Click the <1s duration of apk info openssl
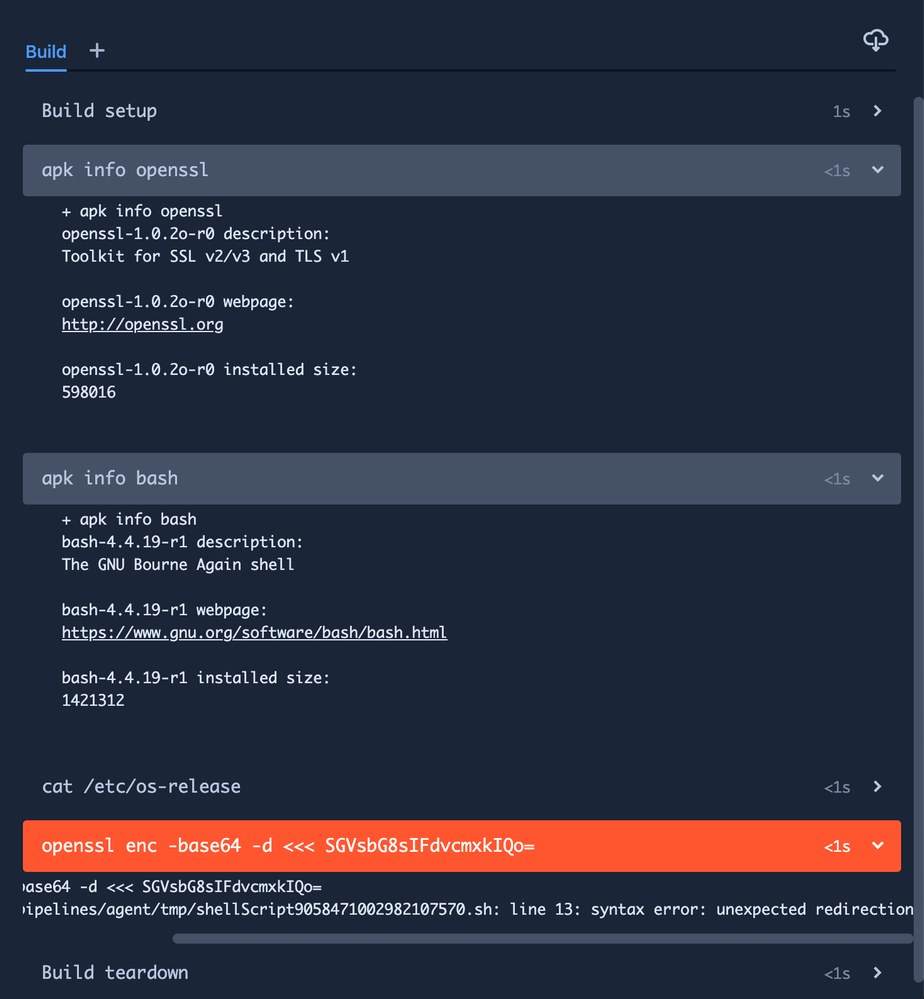 point(837,171)
